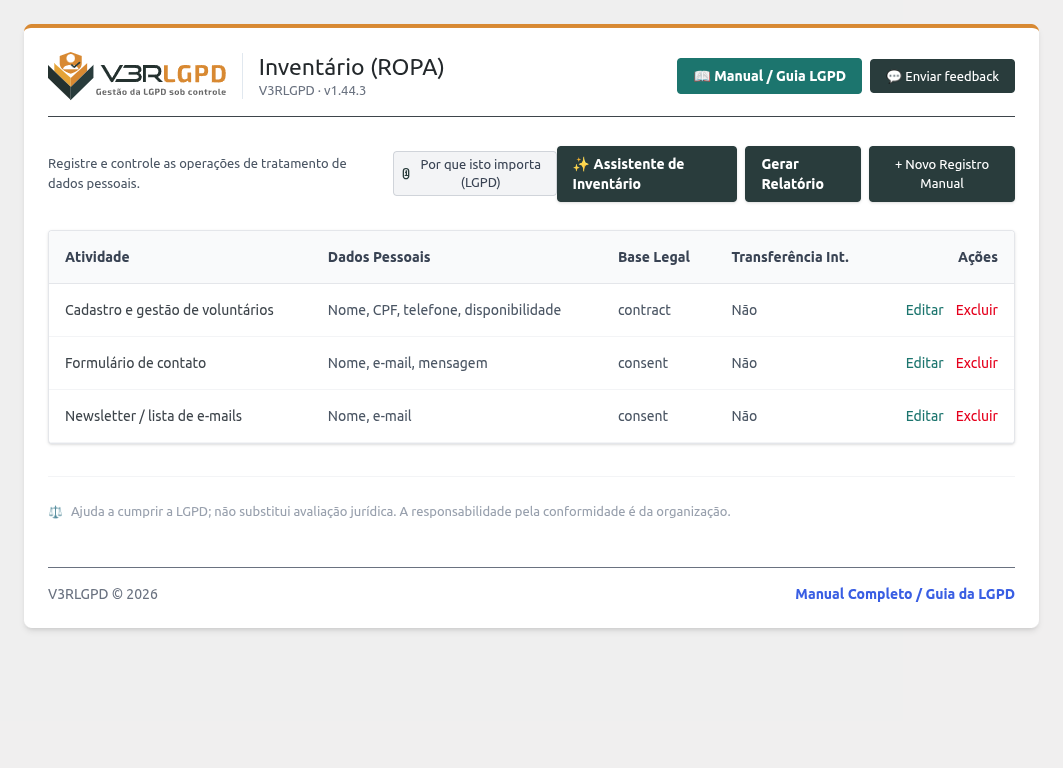Click the Dados Pessoais column header
This screenshot has height=768, width=1063.
pyautogui.click(x=379, y=257)
